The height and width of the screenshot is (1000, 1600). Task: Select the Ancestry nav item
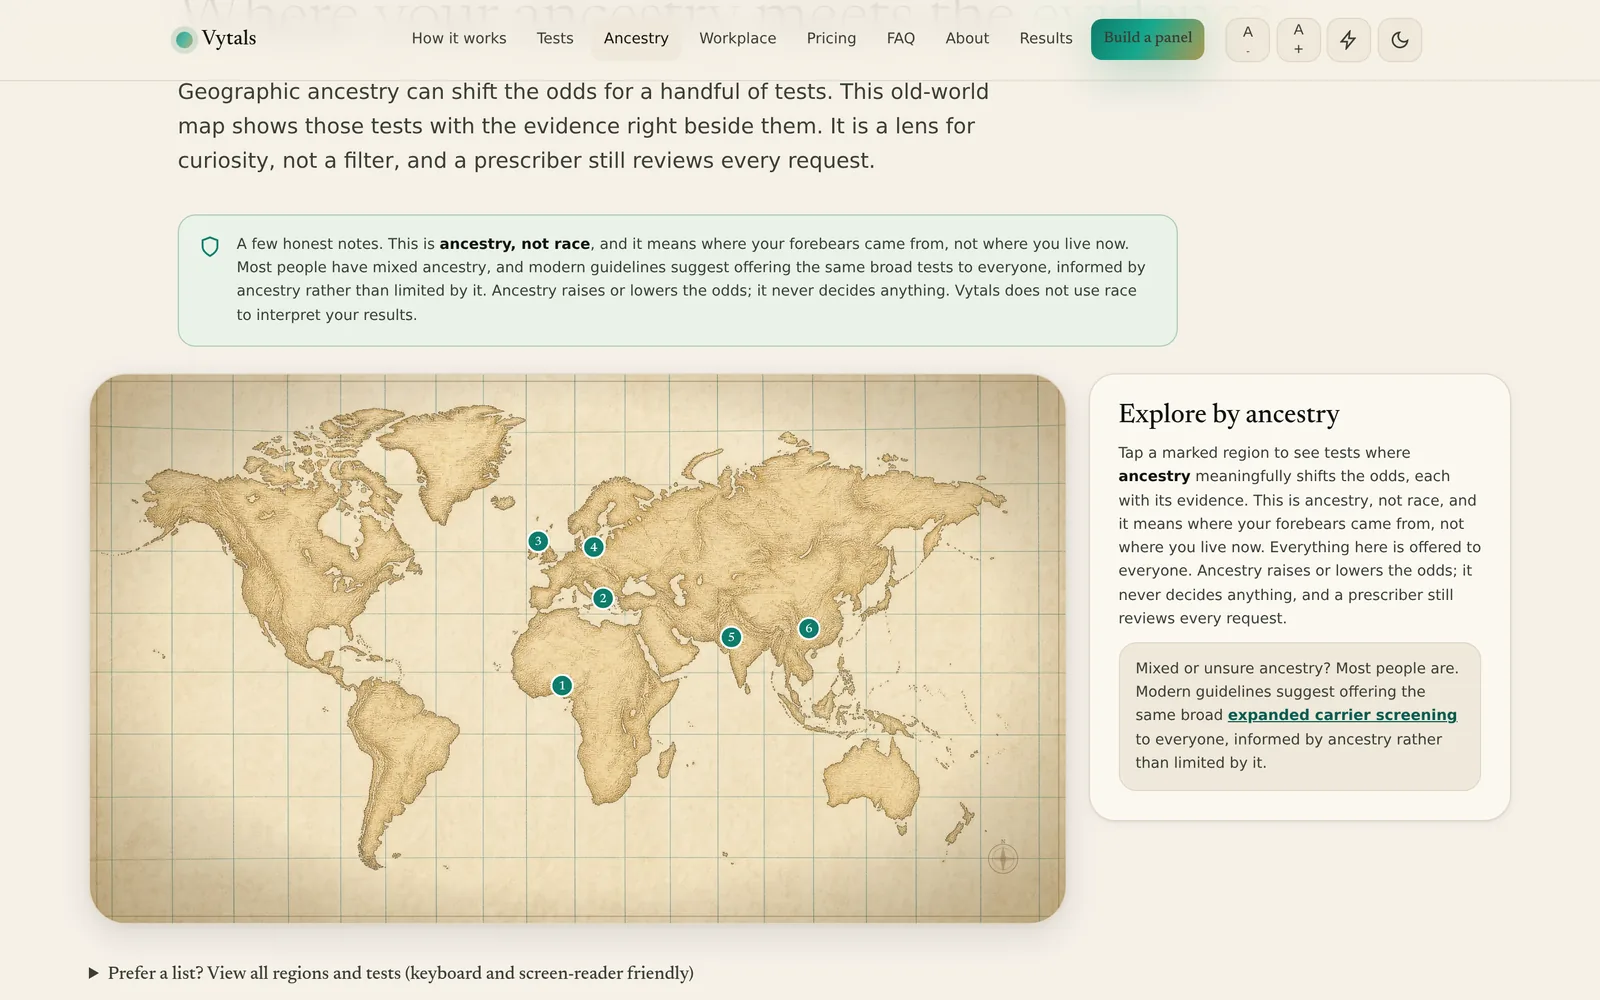click(x=636, y=38)
